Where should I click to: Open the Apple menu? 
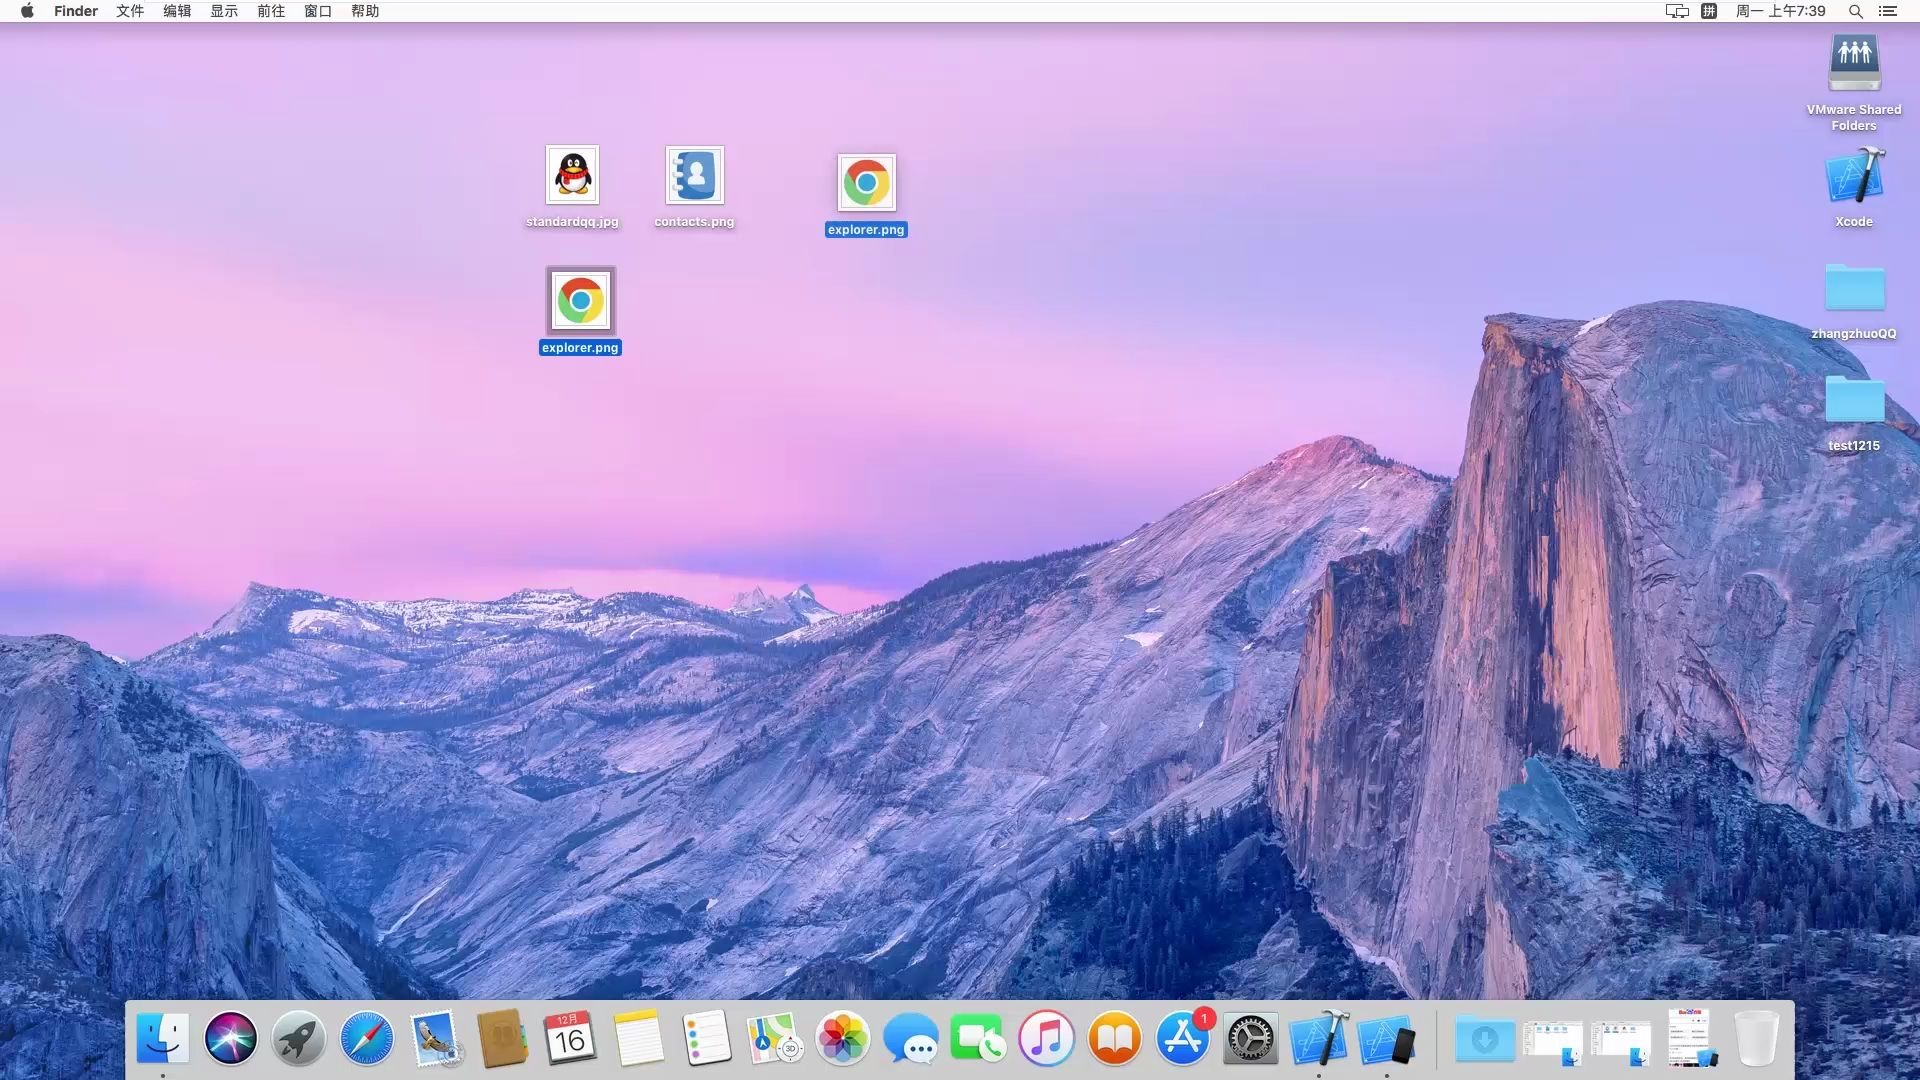pyautogui.click(x=27, y=11)
